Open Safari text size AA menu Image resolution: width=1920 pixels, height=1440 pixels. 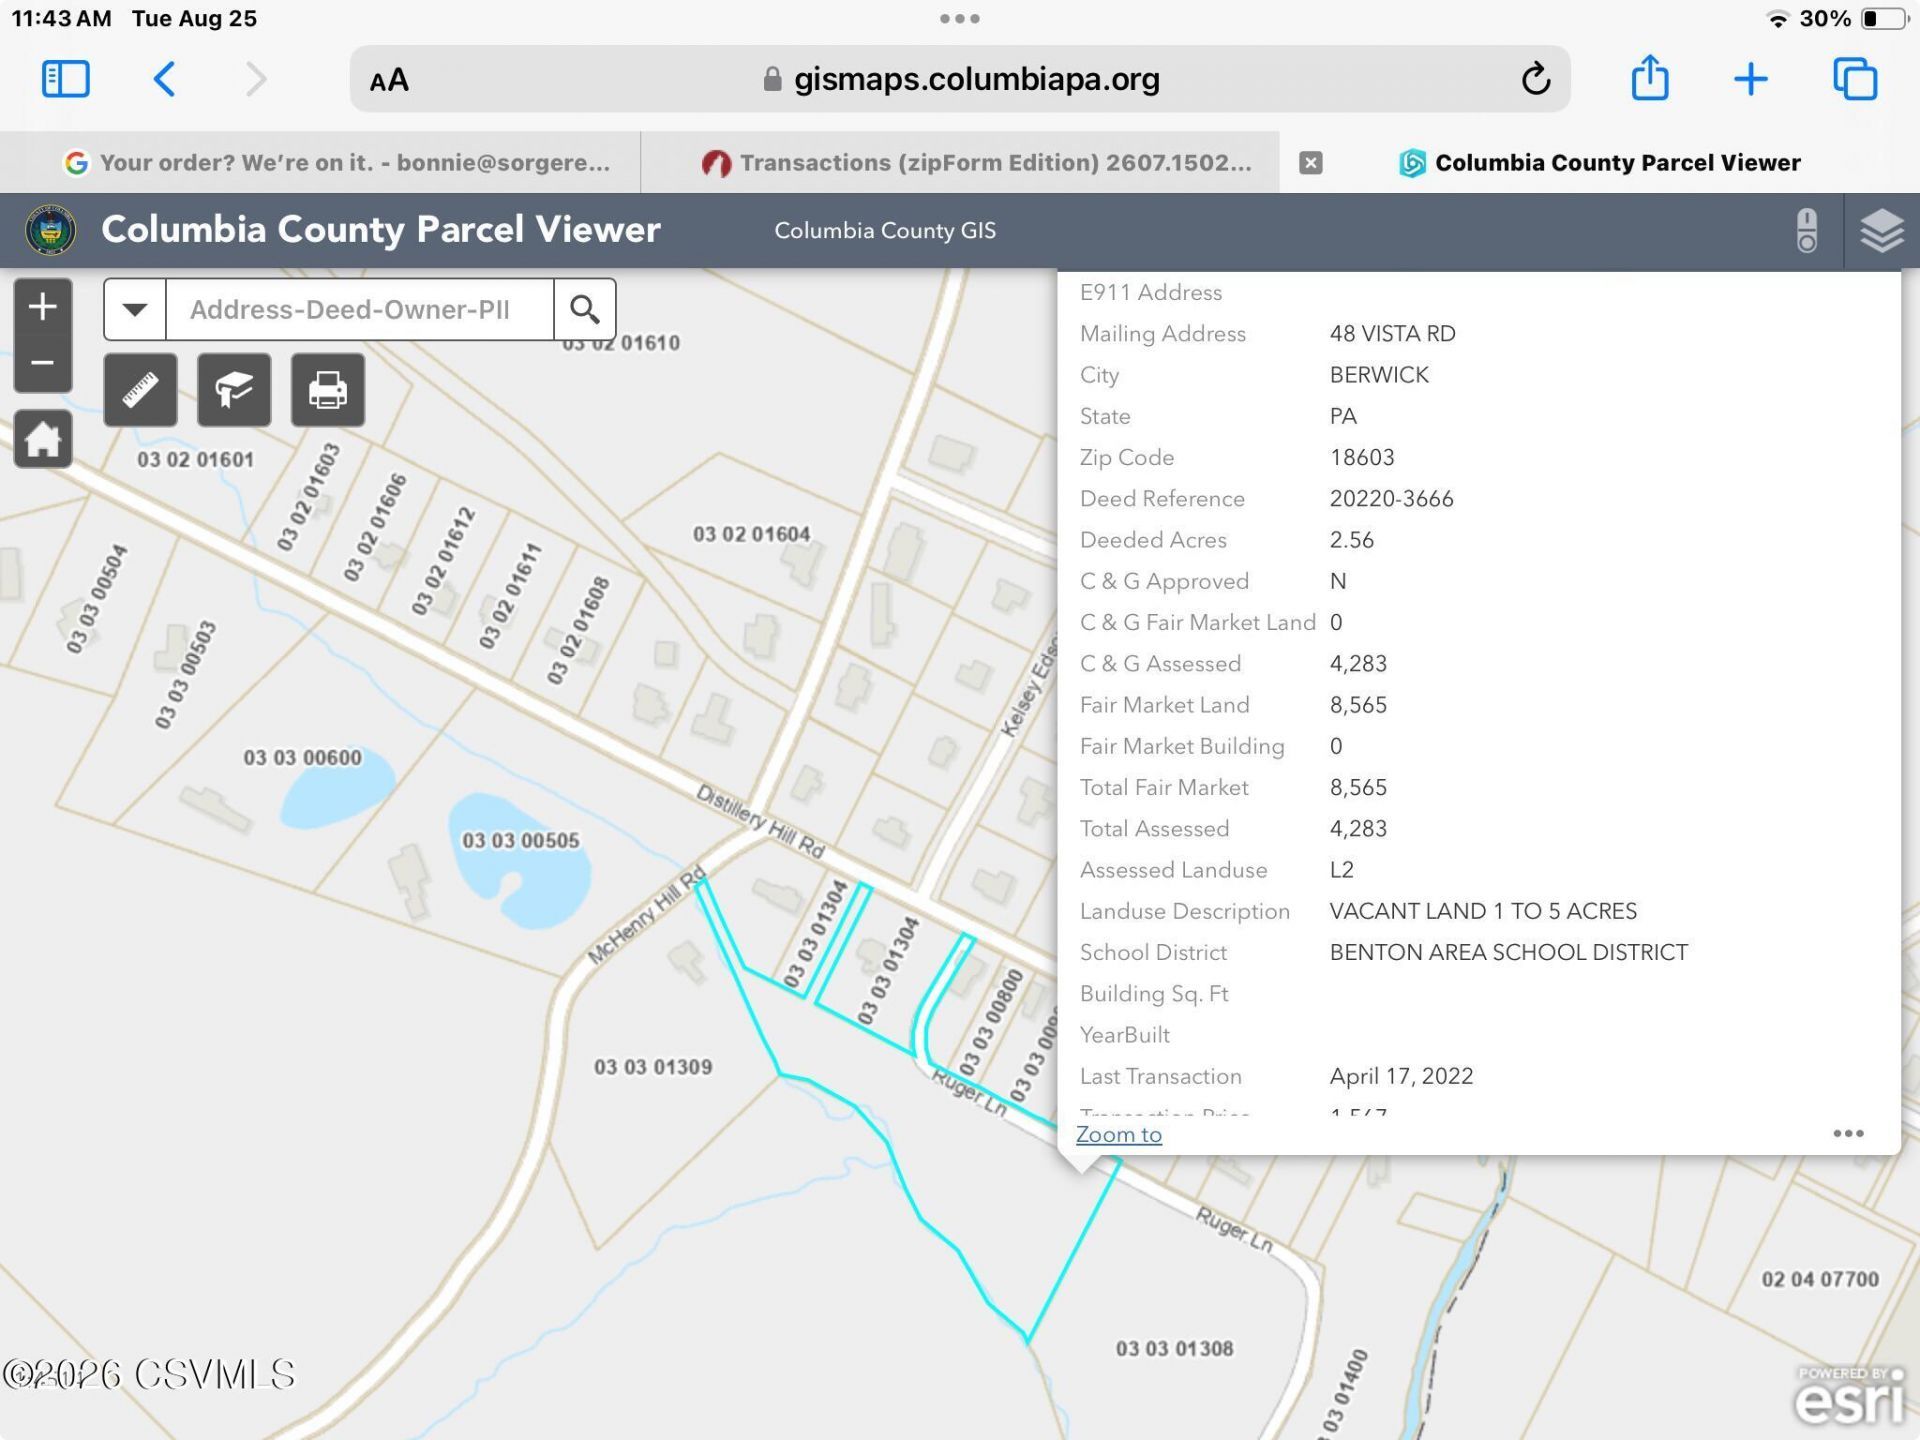coord(389,80)
